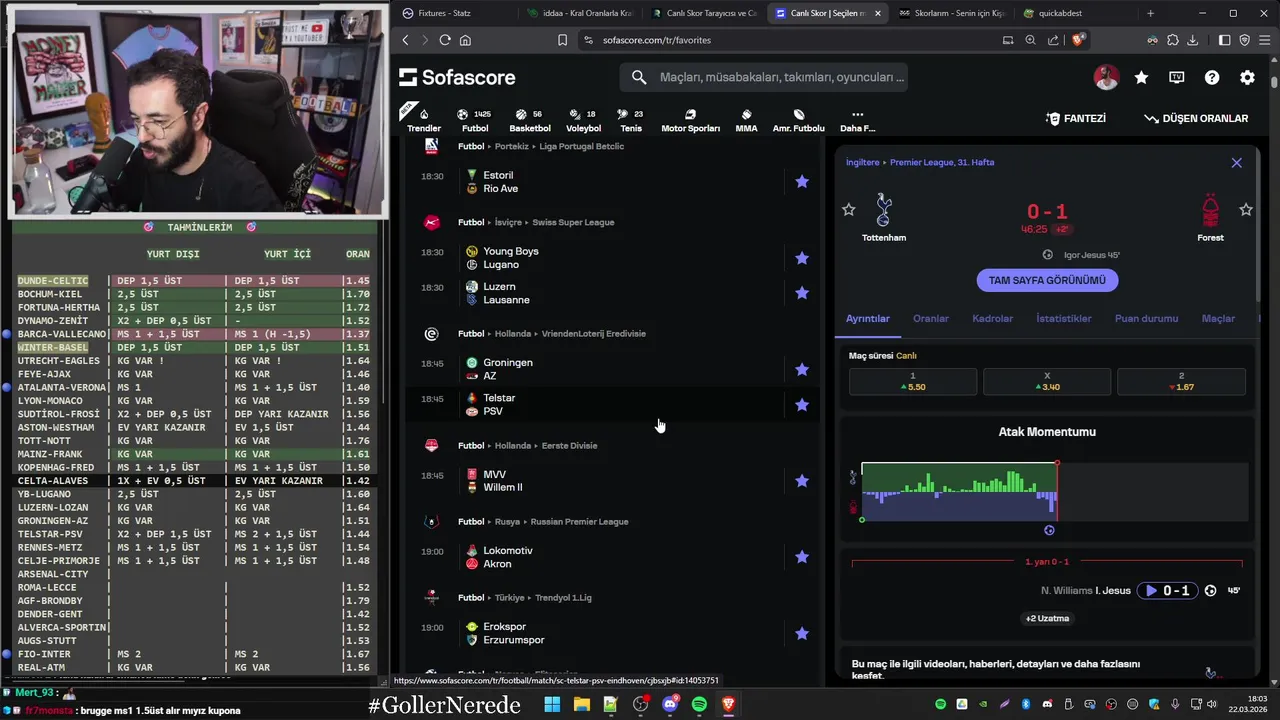Unfavorite Telstar vs PSV match
The width and height of the screenshot is (1280, 720).
point(802,405)
